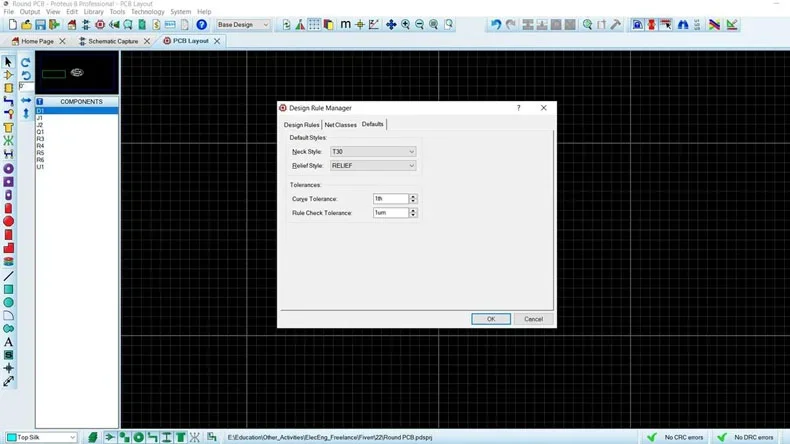Switch to the Home Page tab

pos(37,41)
